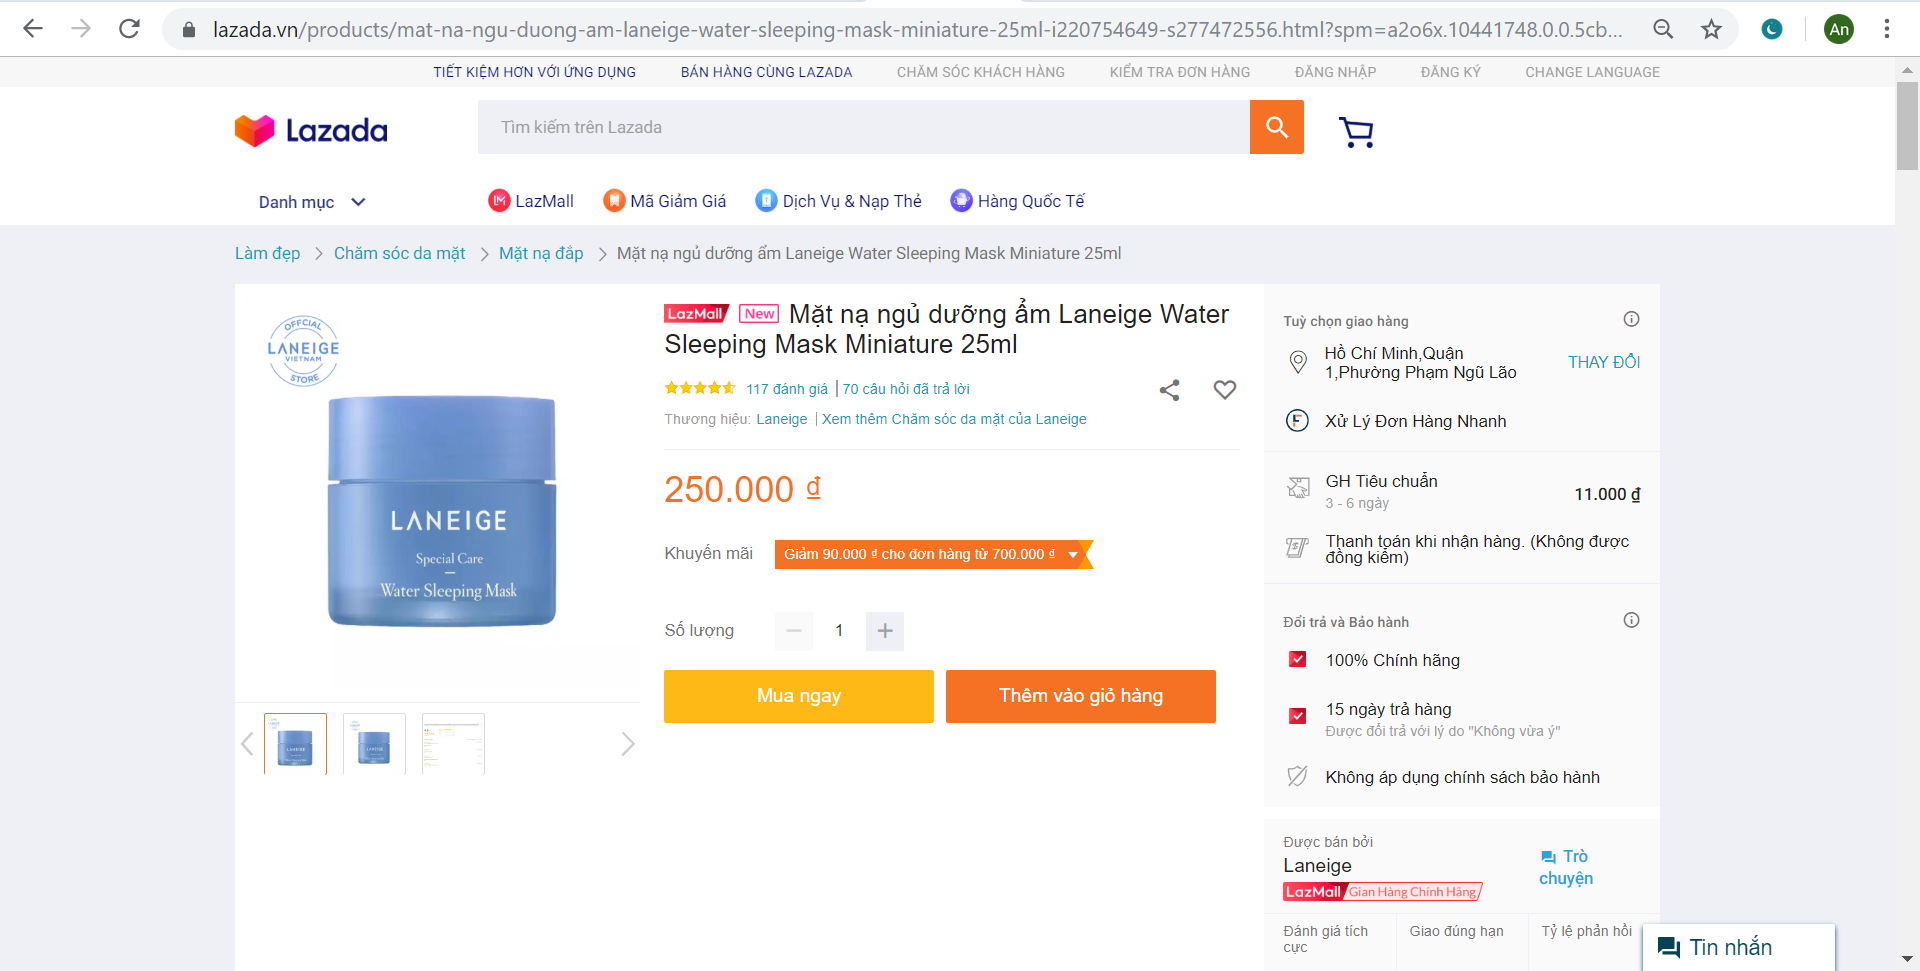Open Kiểm tra đơn hàng menu

(1179, 72)
